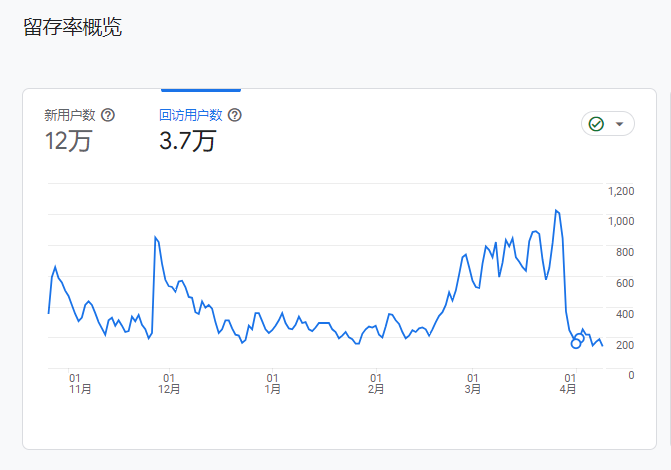Click help icon beside 回访用户数
Screen dimensions: 671x470
coord(235,115)
